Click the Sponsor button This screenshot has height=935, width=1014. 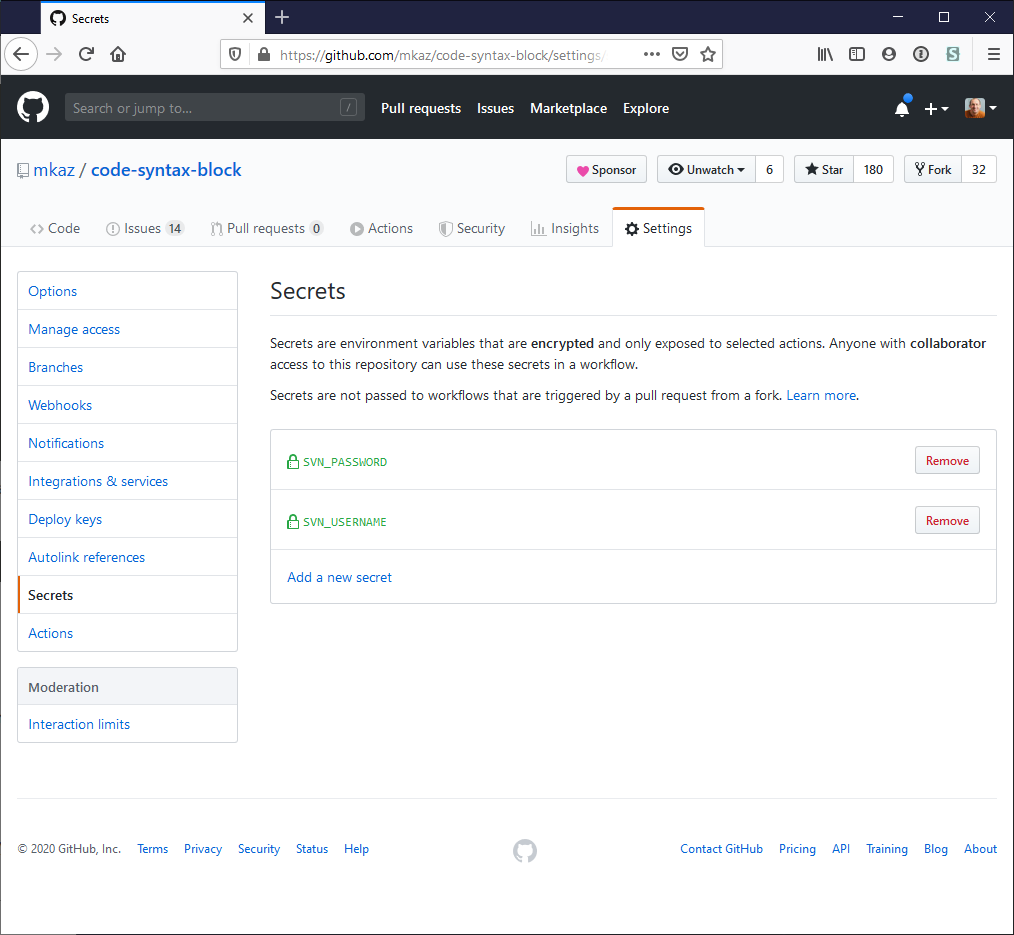coord(607,169)
